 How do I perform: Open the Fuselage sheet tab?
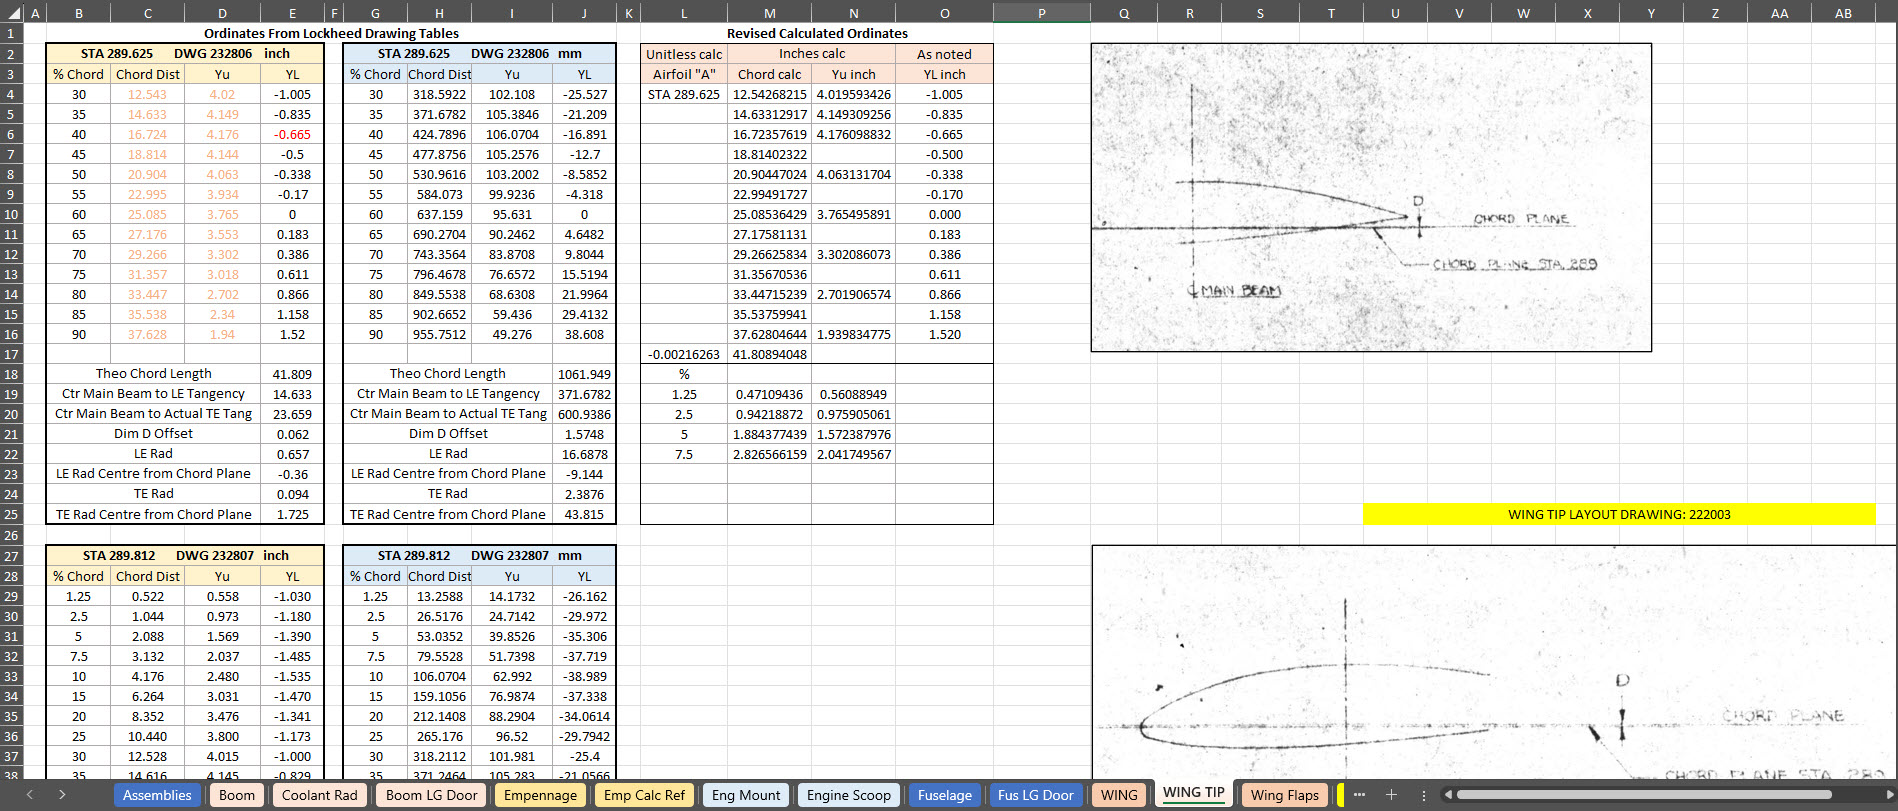[944, 795]
